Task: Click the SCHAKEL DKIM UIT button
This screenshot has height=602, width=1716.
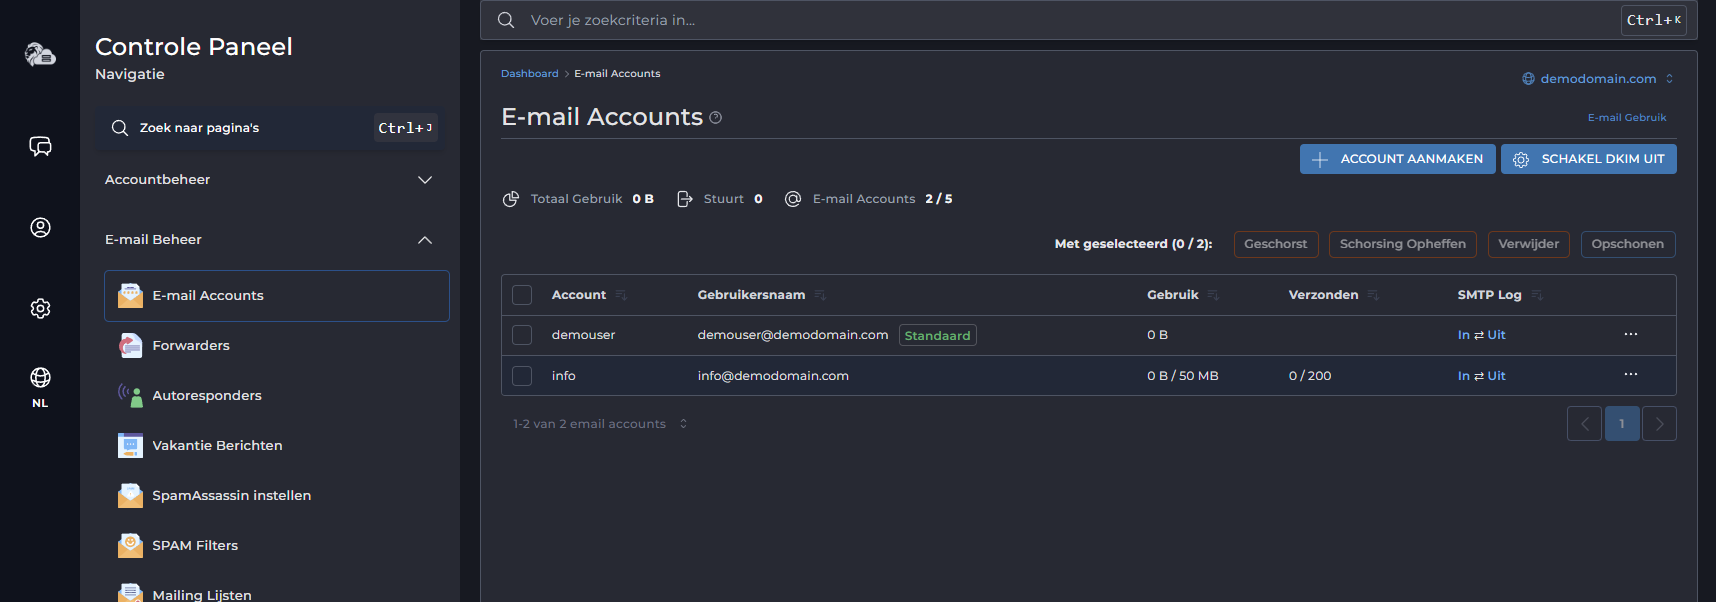Action: (x=1589, y=159)
